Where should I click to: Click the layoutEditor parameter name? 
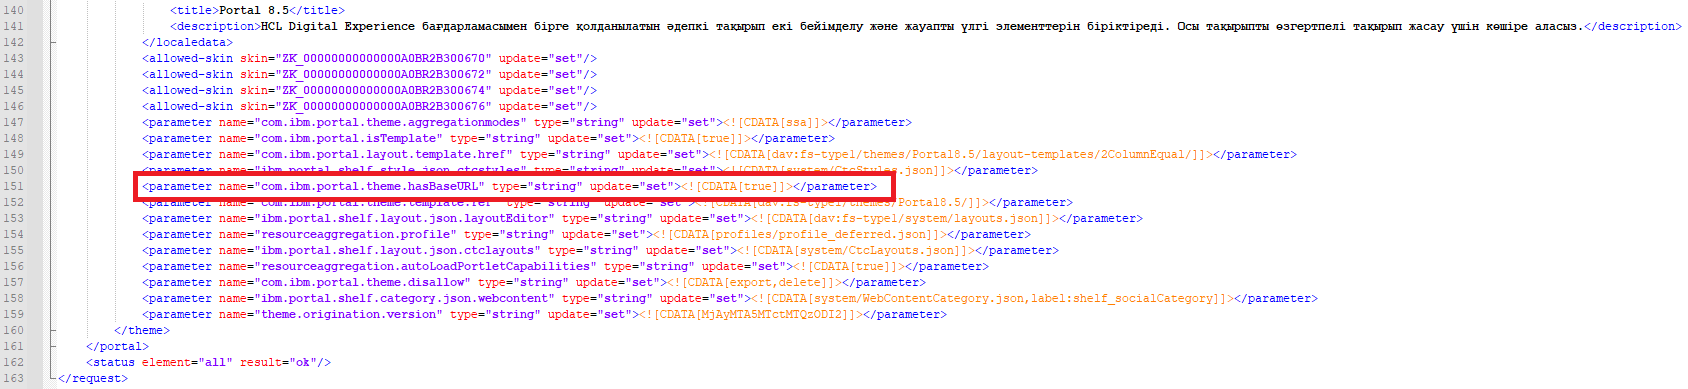(404, 218)
